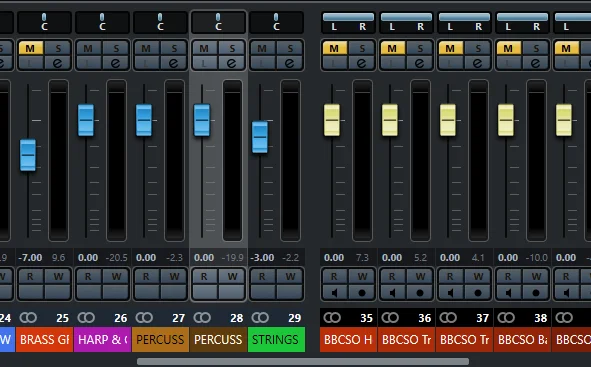591x367 pixels.
Task: Click the HARP channel 26 blue fader
Action: pyautogui.click(x=86, y=120)
